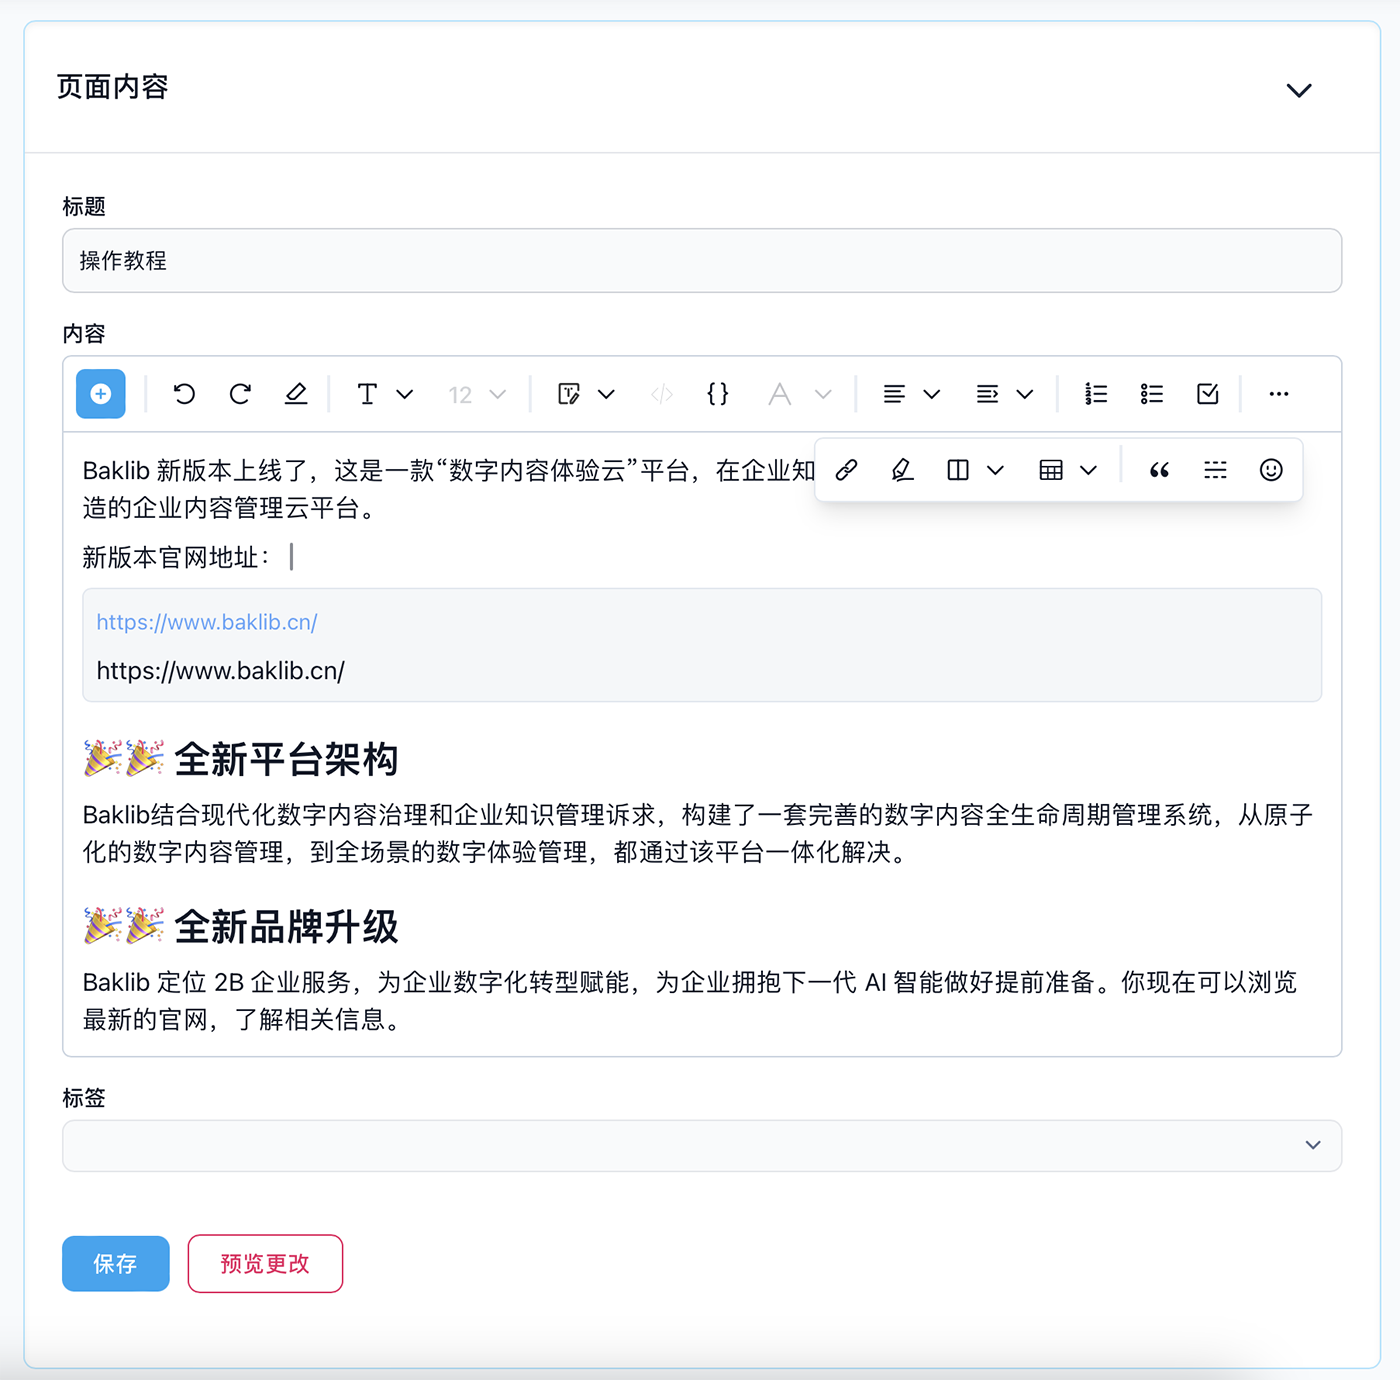Screen dimensions: 1400x1380
Task: Insert a hyperlink using the link icon
Action: pos(847,470)
